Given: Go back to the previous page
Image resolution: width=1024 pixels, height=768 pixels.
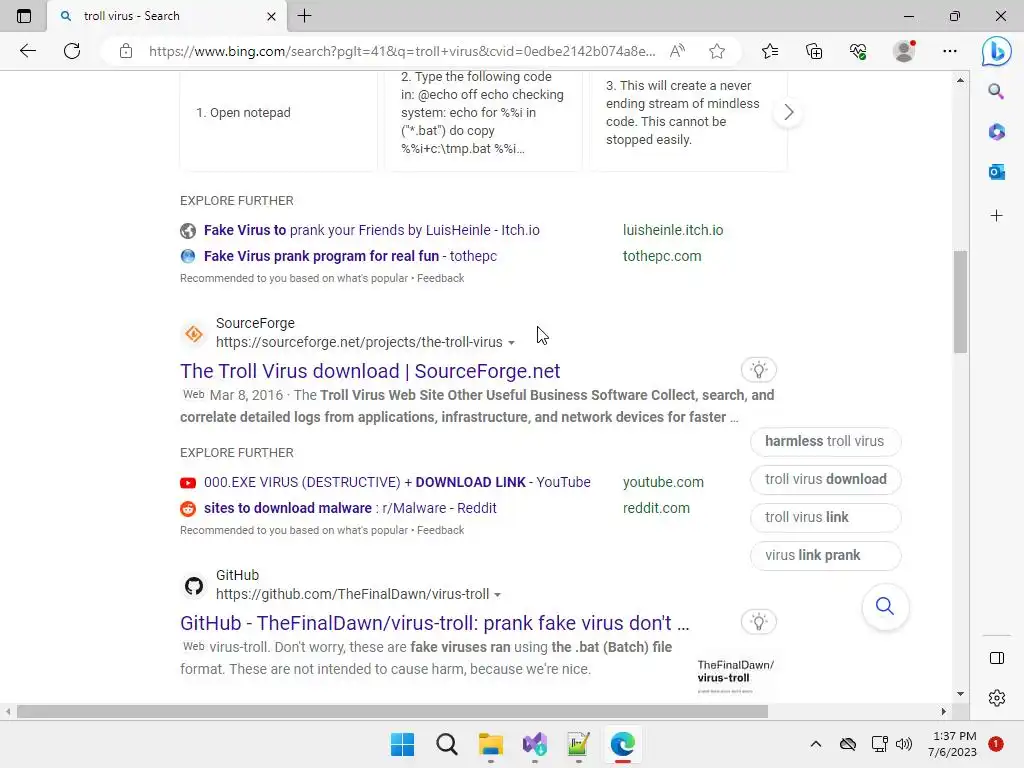Looking at the screenshot, I should 27,51.
